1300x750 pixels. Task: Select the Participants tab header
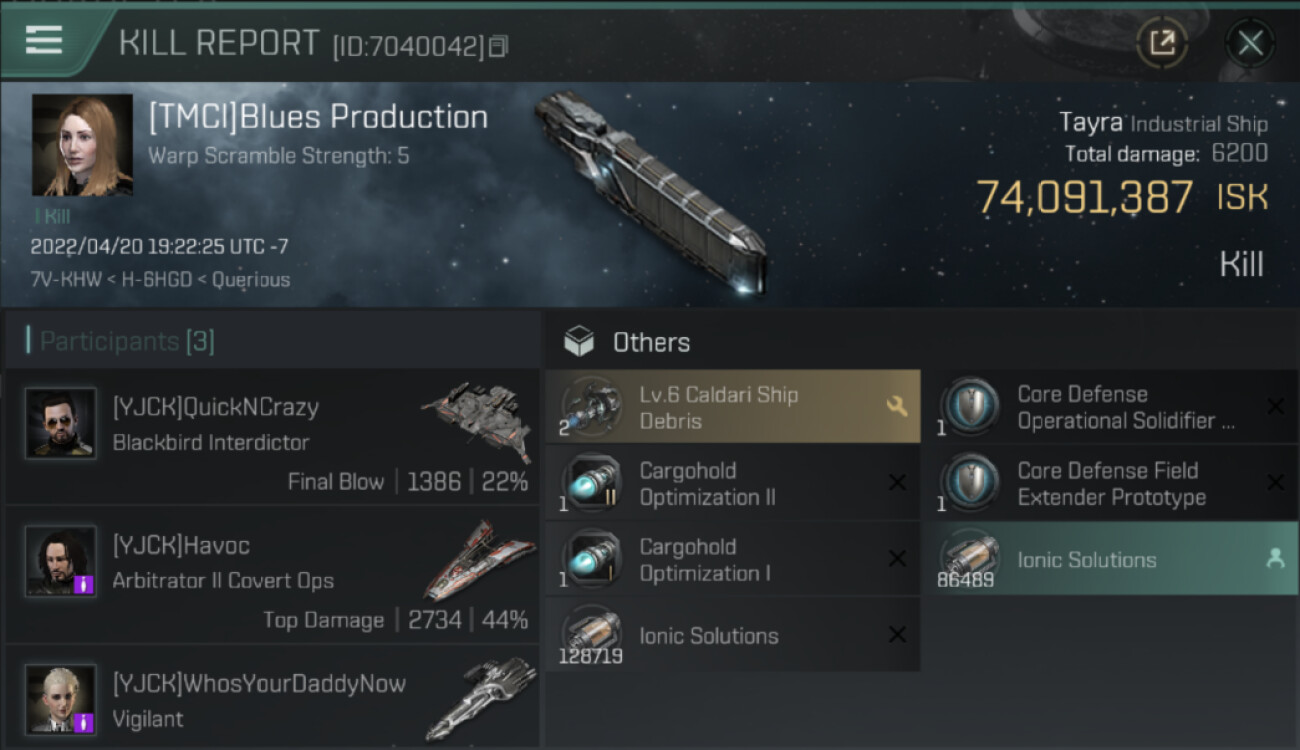point(126,342)
